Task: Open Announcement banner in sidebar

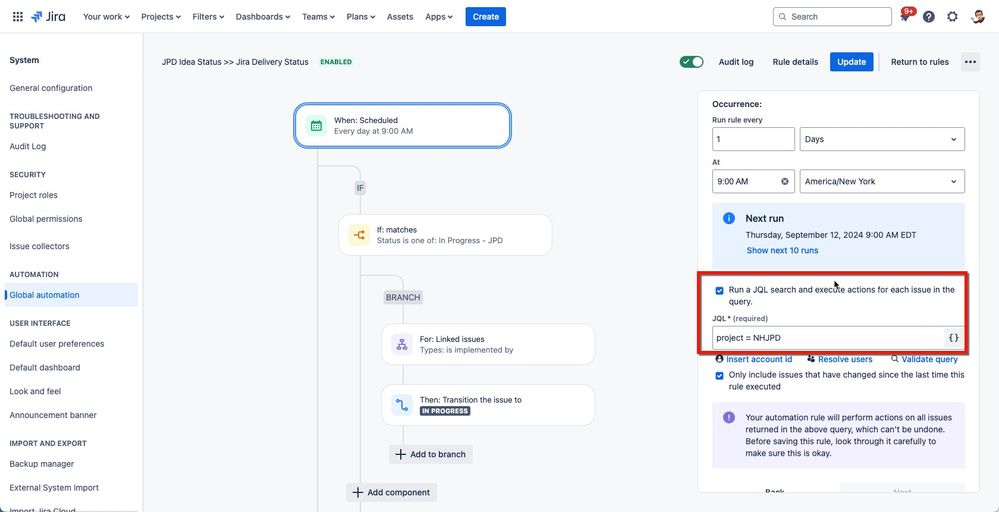Action: click(x=53, y=415)
